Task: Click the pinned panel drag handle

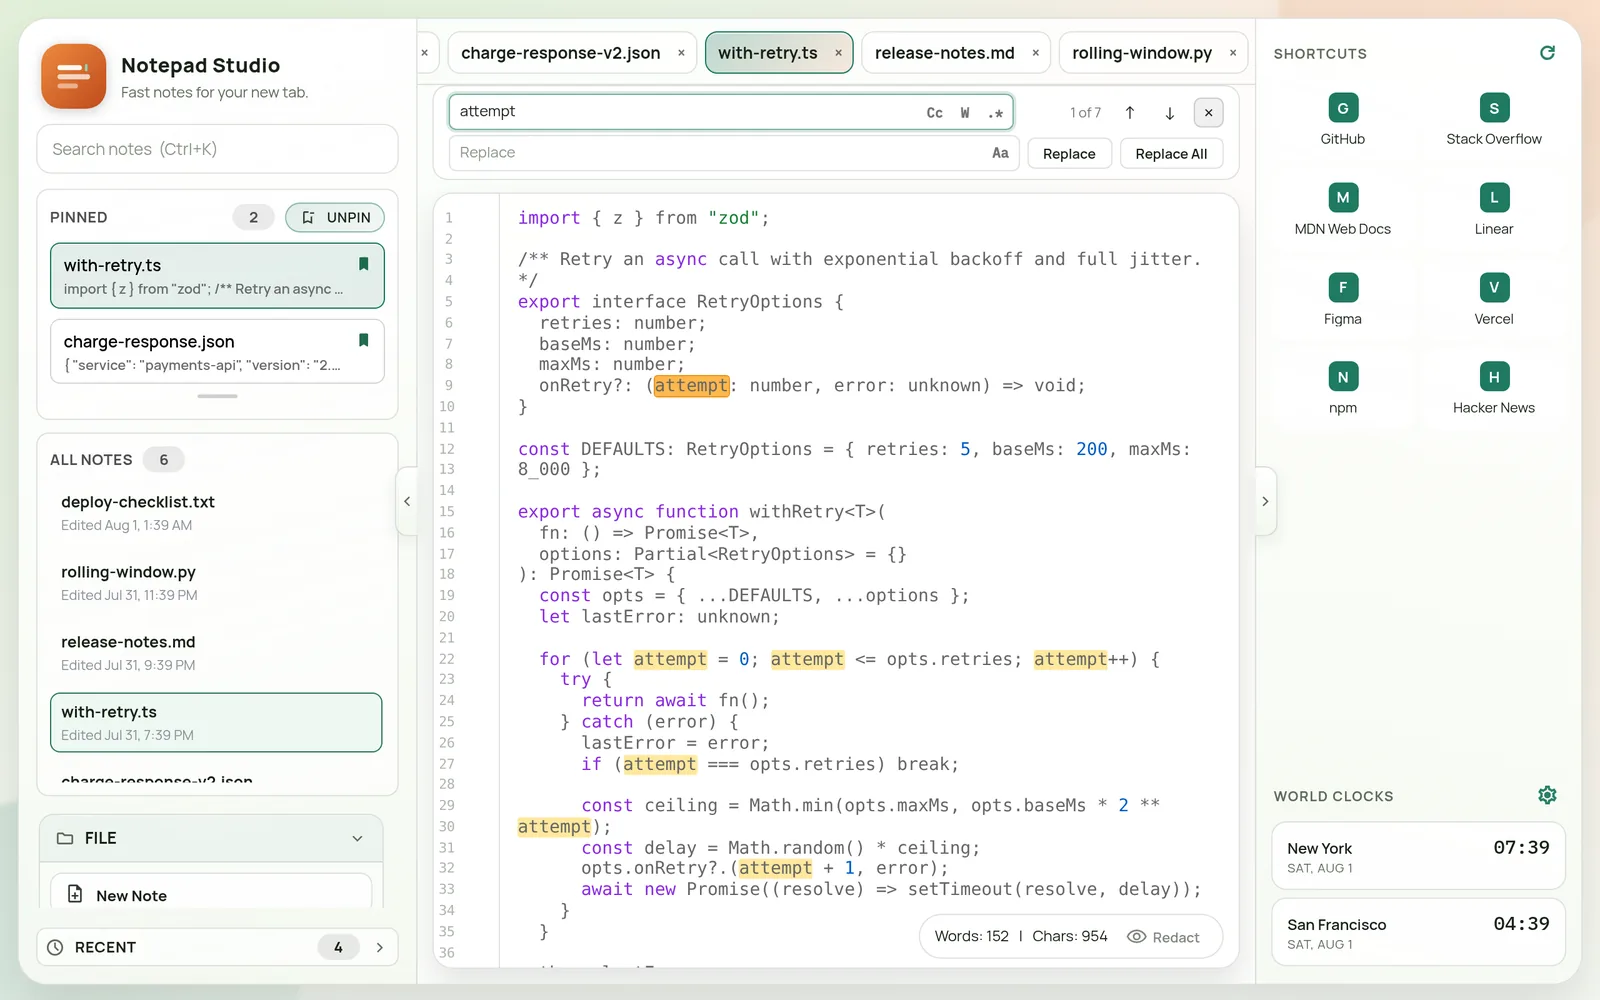Action: (x=217, y=396)
